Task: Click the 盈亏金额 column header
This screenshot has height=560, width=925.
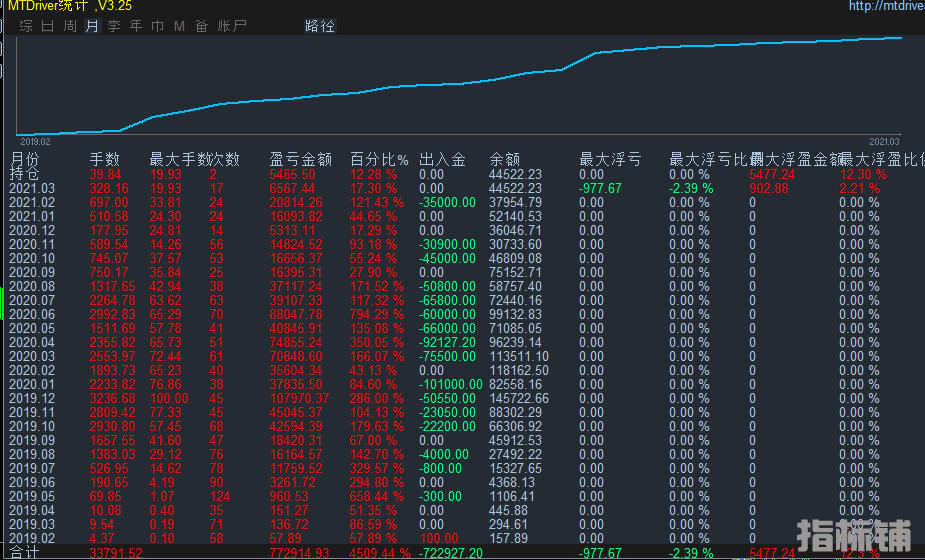Action: [300, 159]
